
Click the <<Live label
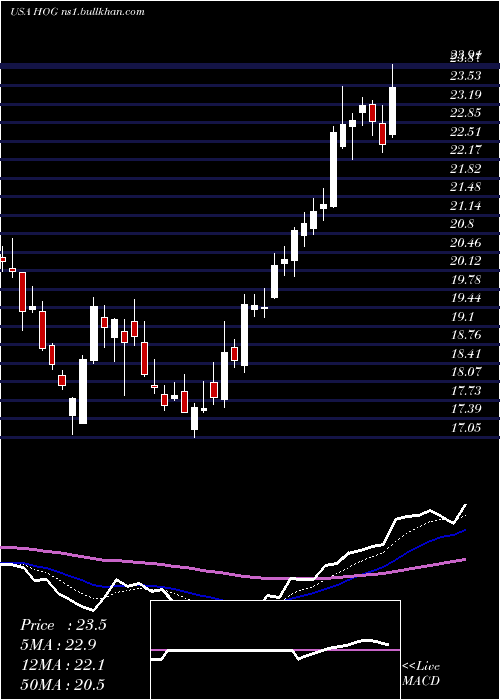[421, 667]
